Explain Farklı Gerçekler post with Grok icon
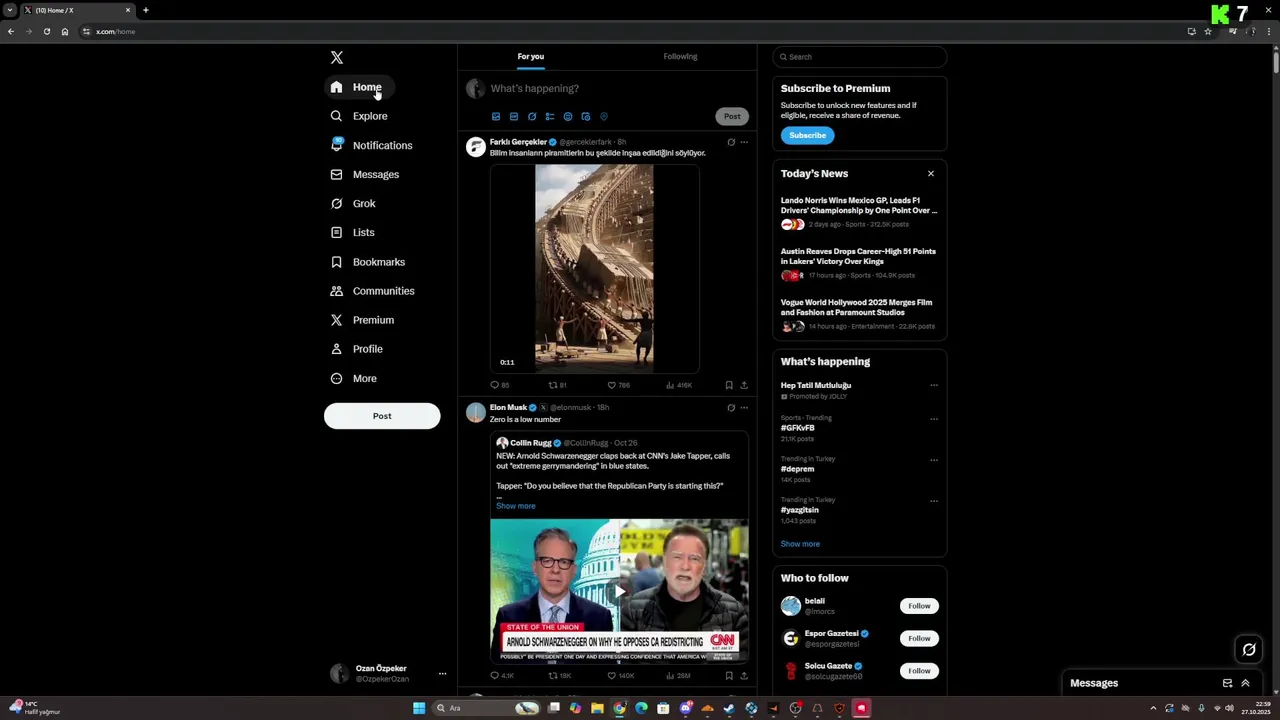The width and height of the screenshot is (1280, 720). pyautogui.click(x=730, y=142)
